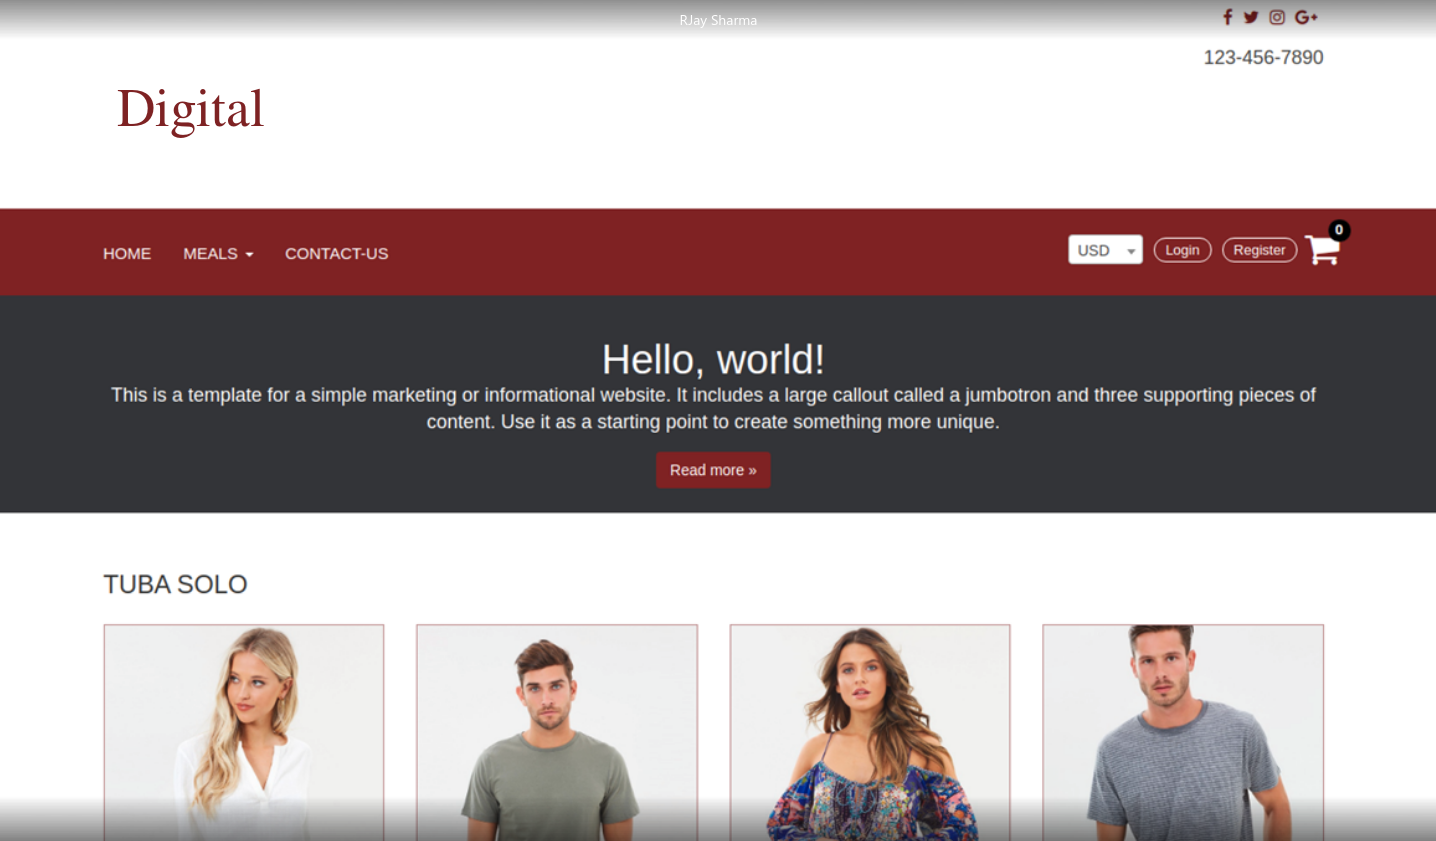Expand the MEALS dropdown menu
Screen dimensions: 1436x841
pos(218,254)
